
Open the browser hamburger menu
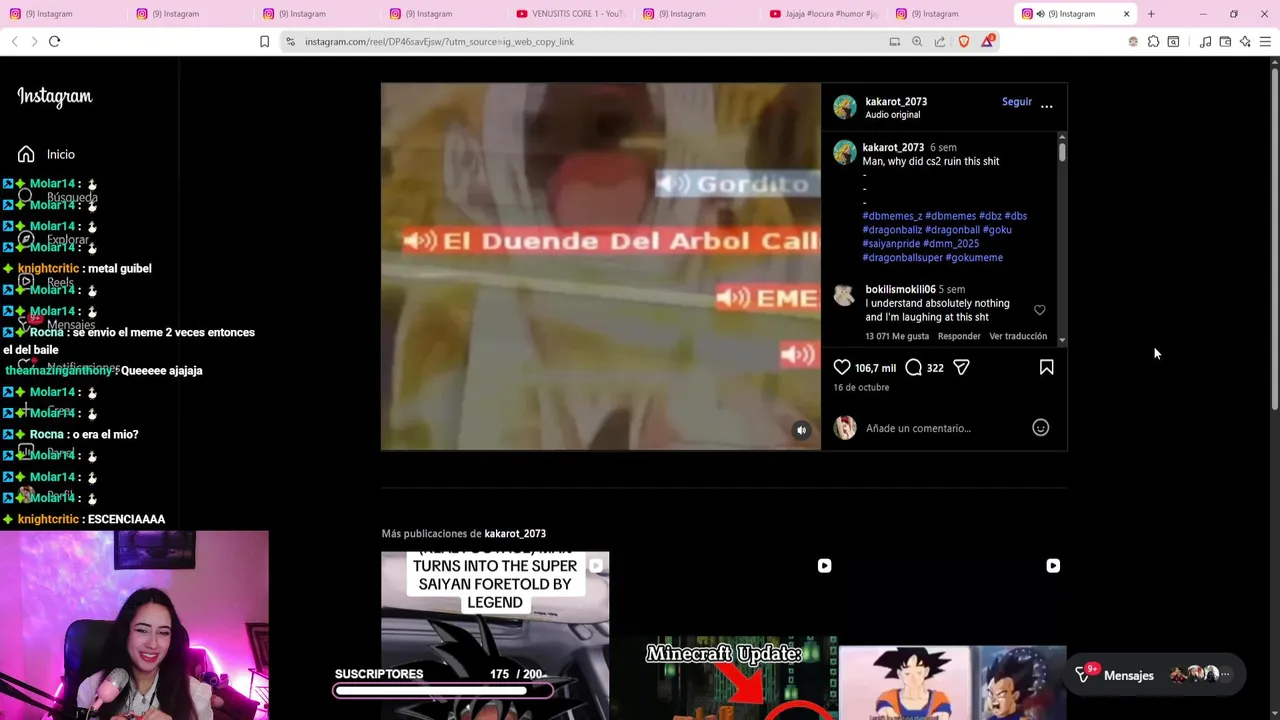click(x=1265, y=41)
